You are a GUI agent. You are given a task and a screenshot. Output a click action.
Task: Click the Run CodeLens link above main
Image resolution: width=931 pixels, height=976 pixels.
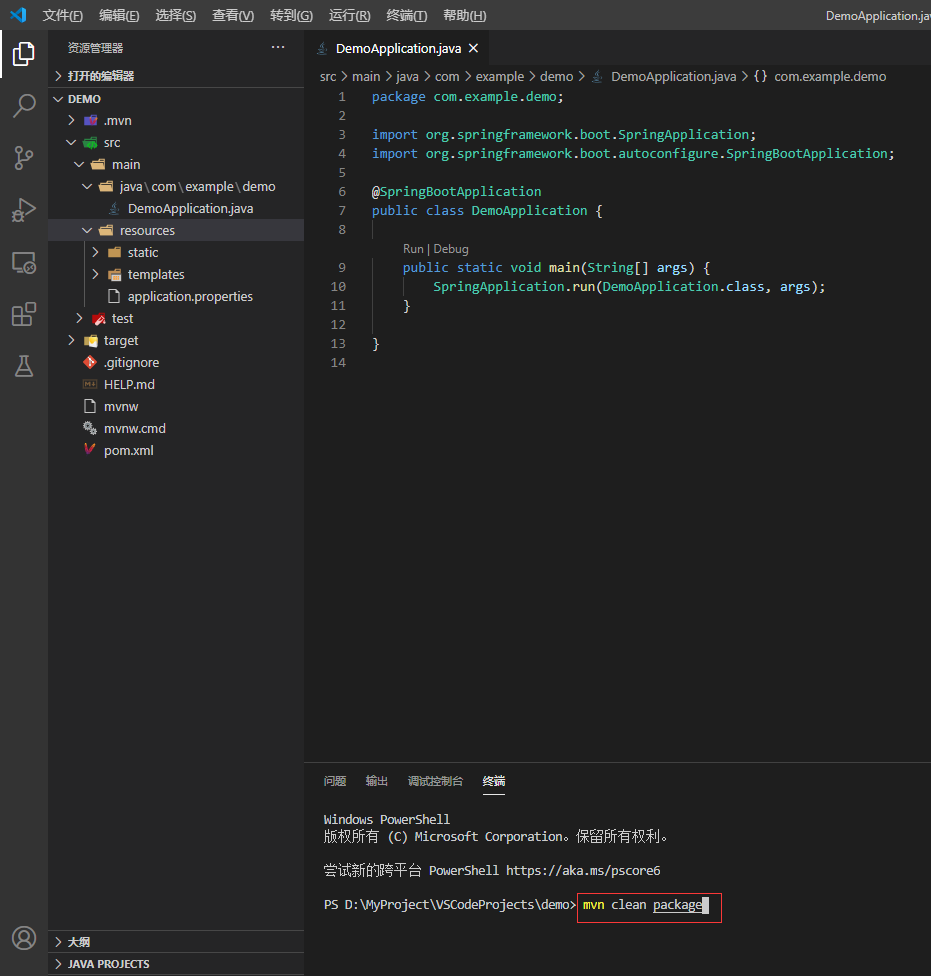412,248
